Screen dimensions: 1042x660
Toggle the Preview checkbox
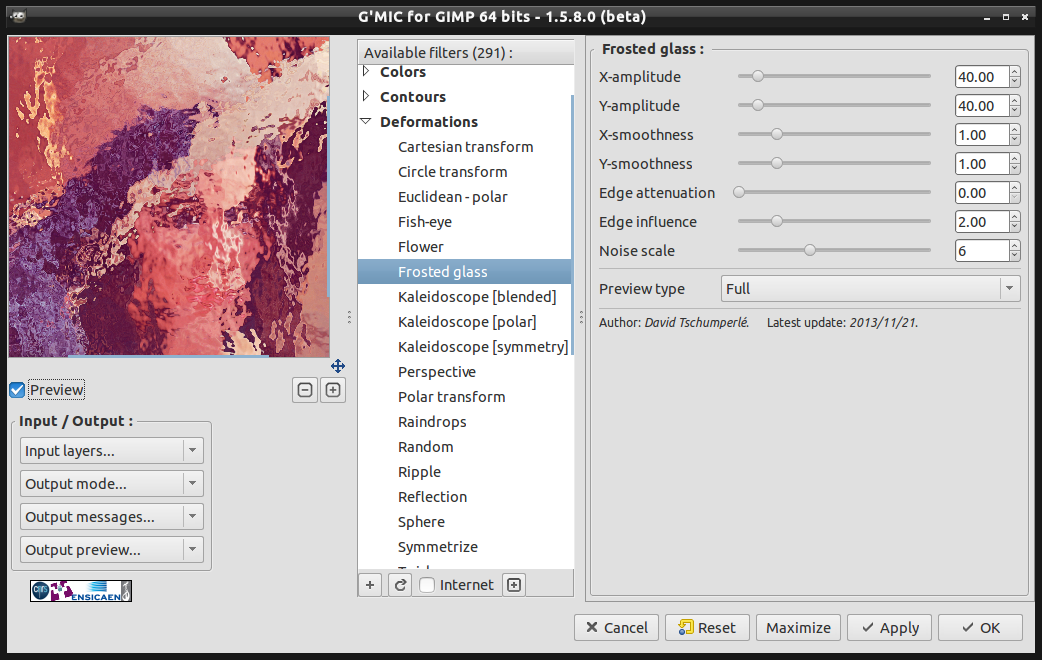(17, 390)
